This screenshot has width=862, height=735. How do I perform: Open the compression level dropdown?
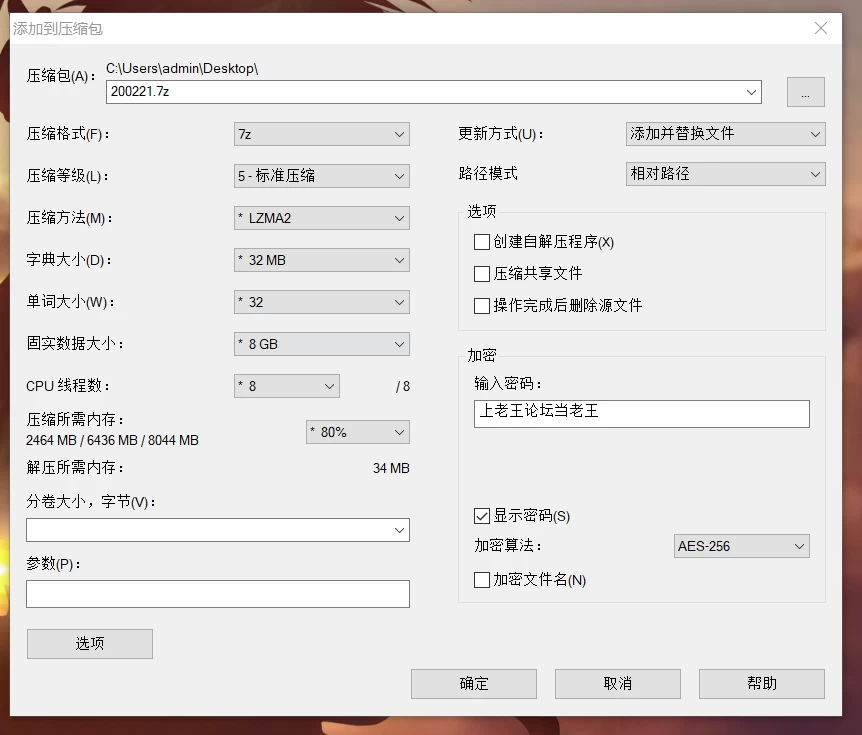point(322,176)
